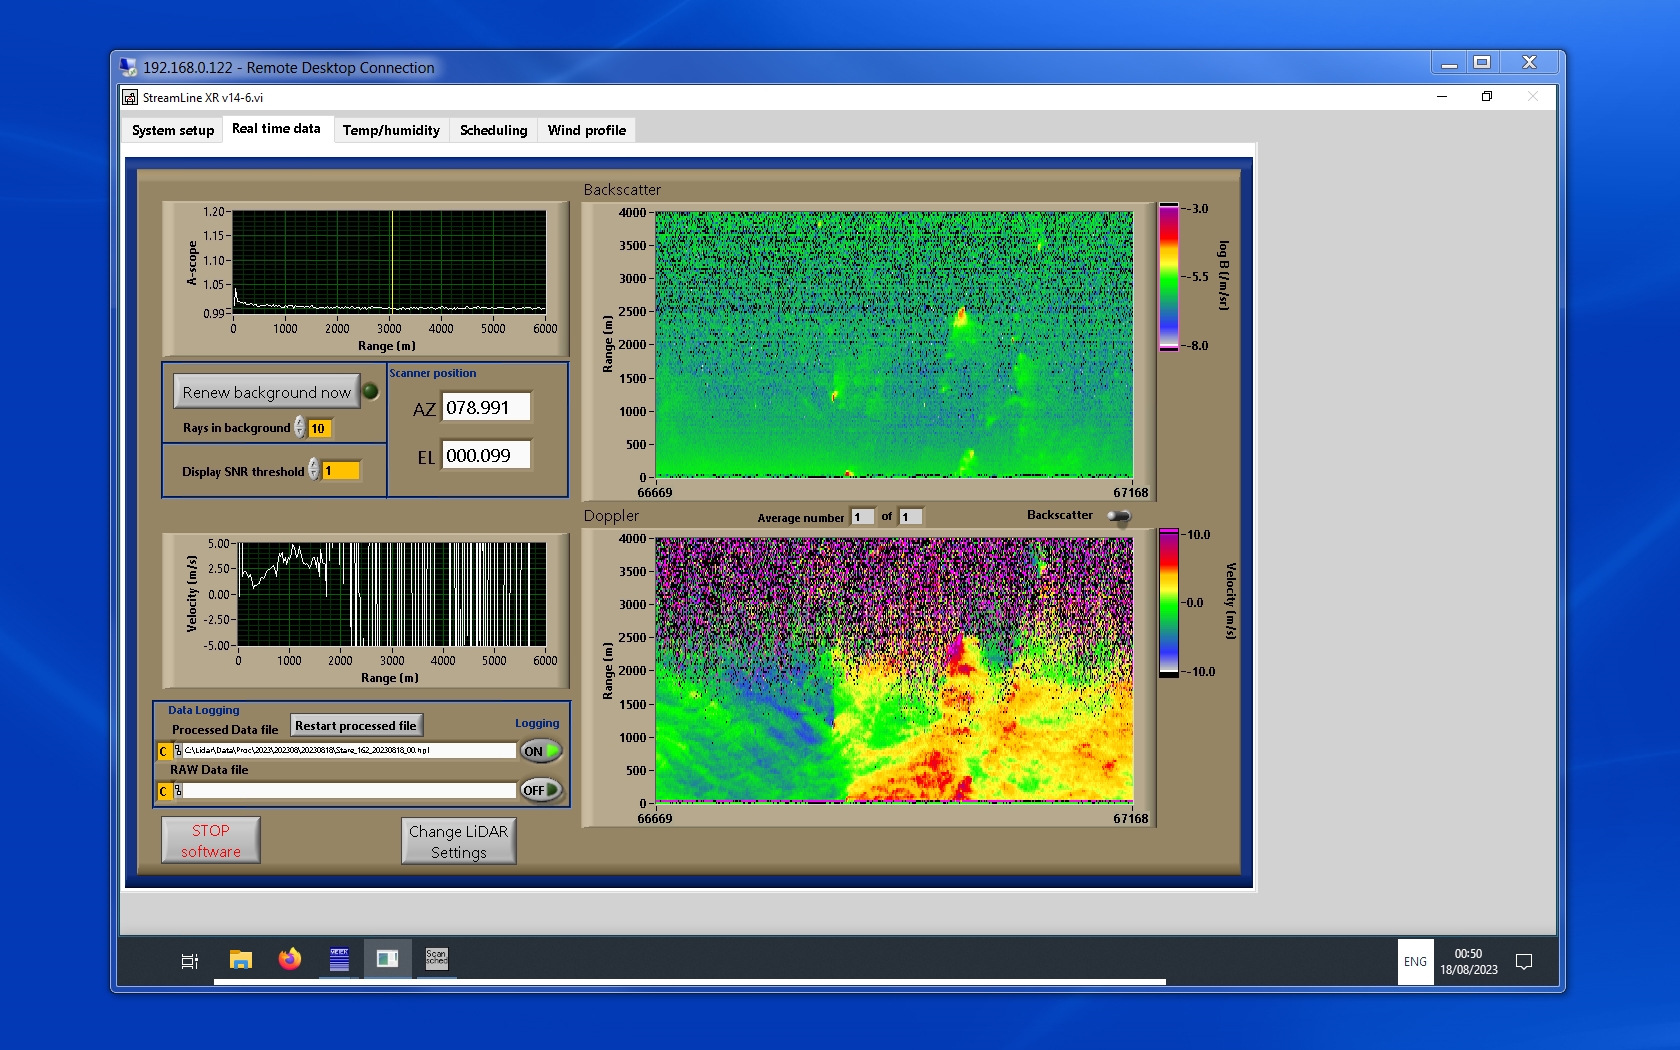Click the Rays in background stepper arrows

pos(300,428)
